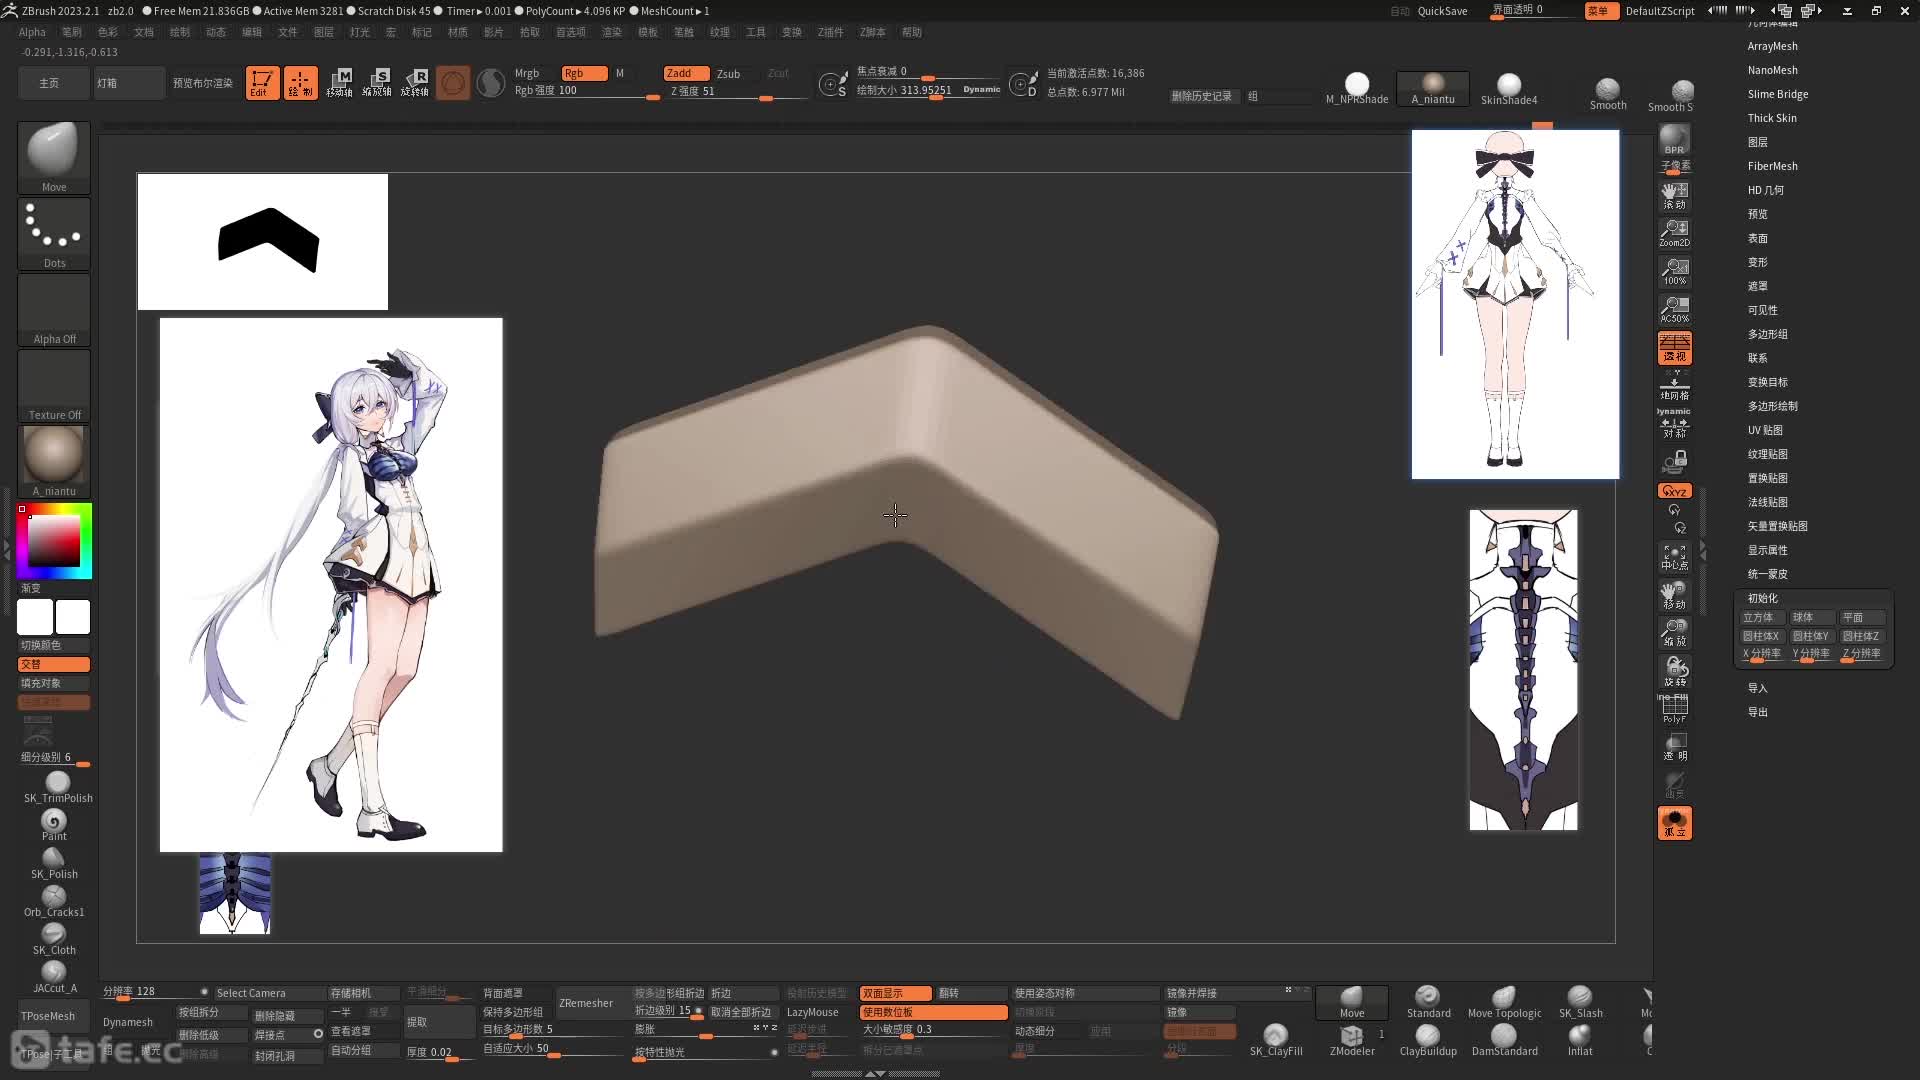
Task: Activate the Rotate axis (旋转轴) gizmo icon
Action: [x=415, y=83]
